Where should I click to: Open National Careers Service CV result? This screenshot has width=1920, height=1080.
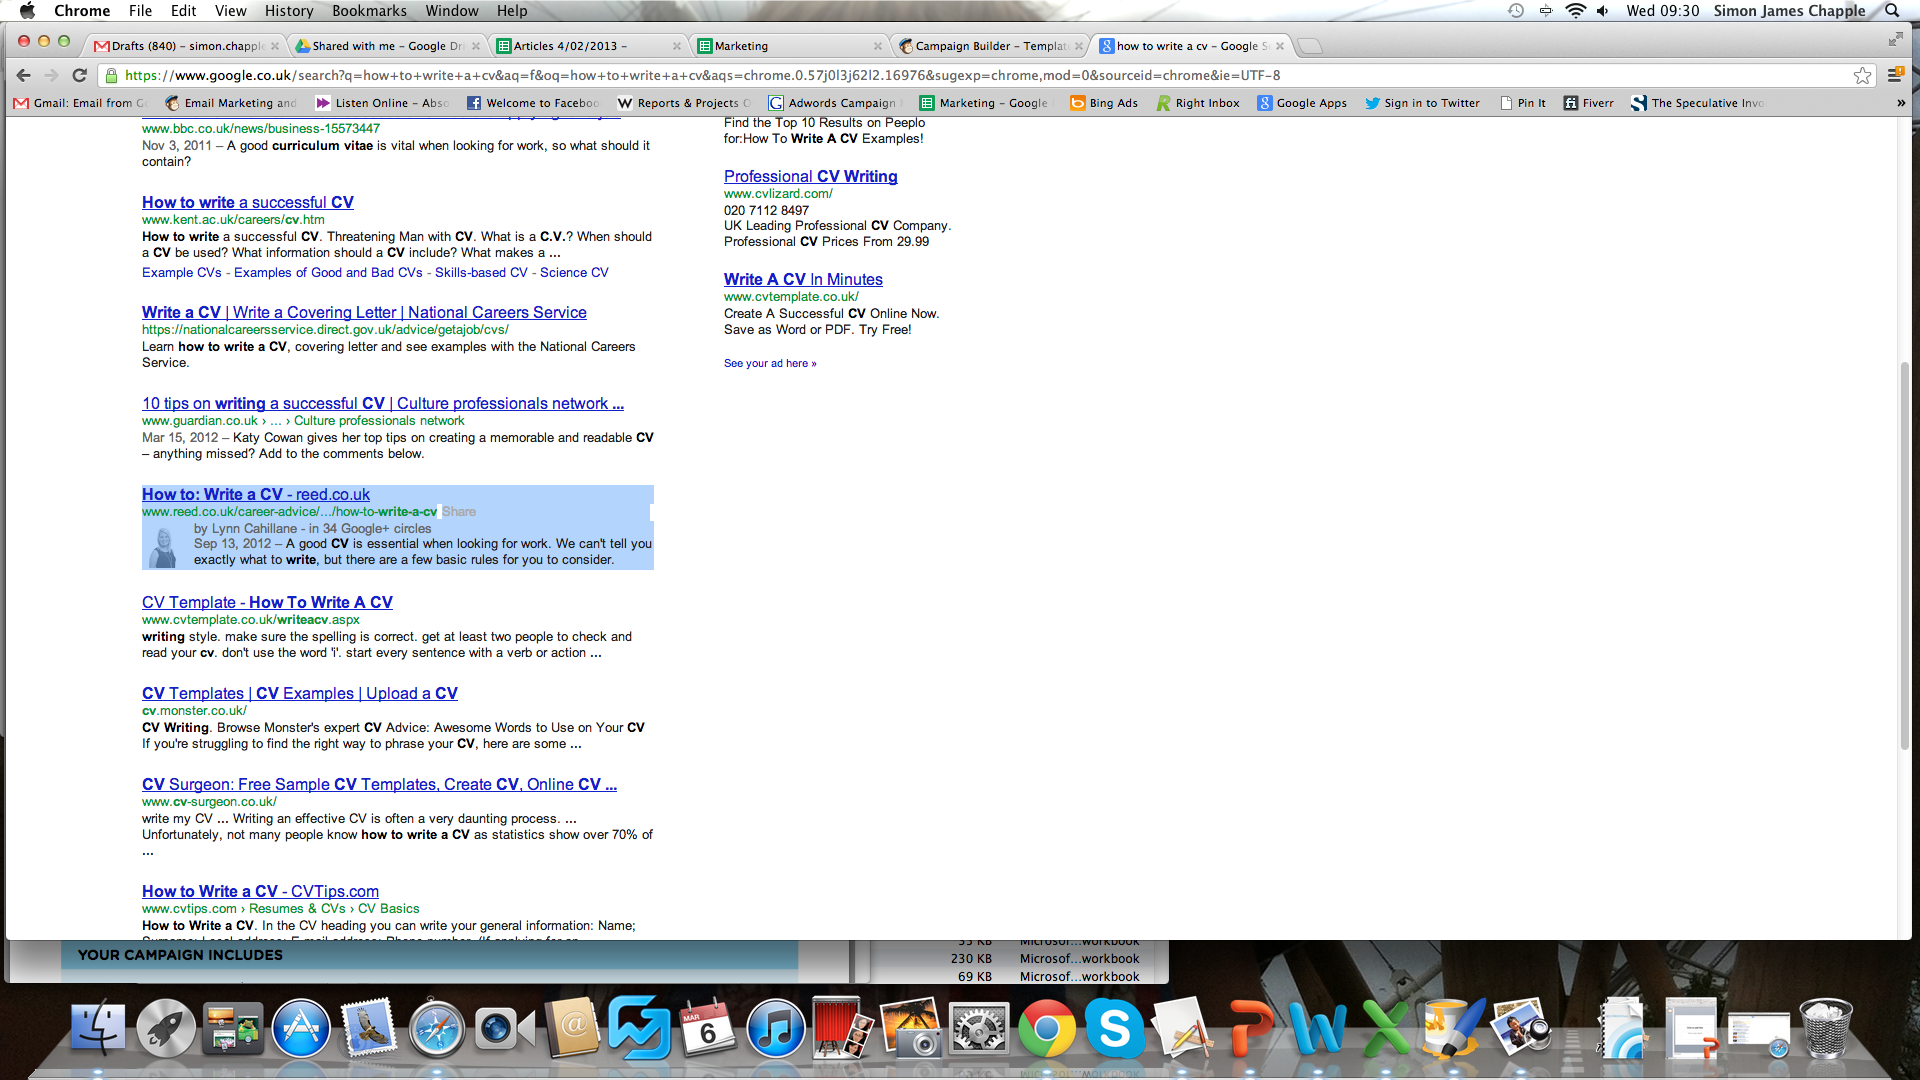[364, 312]
